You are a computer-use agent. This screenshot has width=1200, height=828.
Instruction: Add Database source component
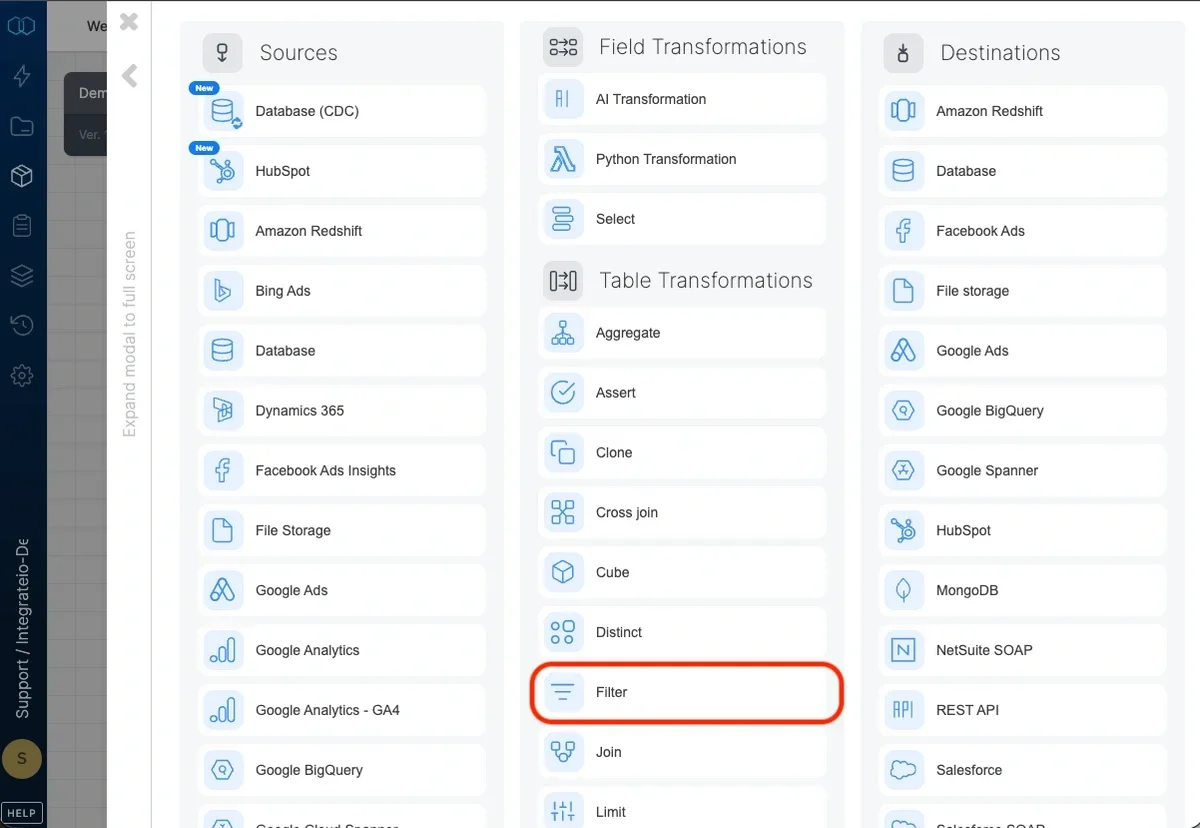tap(342, 351)
